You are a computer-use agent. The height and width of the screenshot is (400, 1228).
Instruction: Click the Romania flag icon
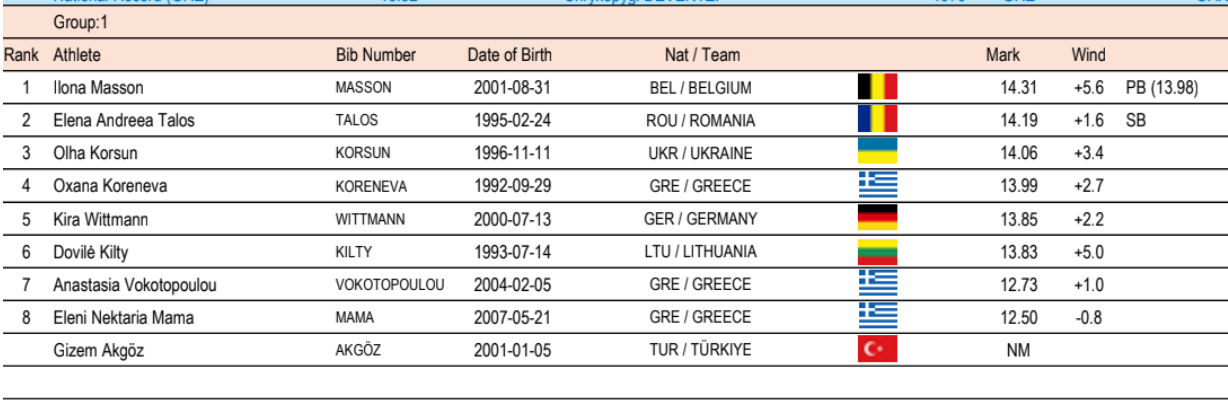point(877,120)
